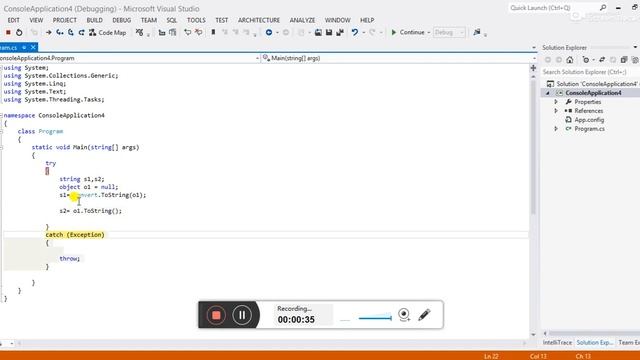Open the EDIT menu
The image size is (640, 360).
[x=13, y=20]
